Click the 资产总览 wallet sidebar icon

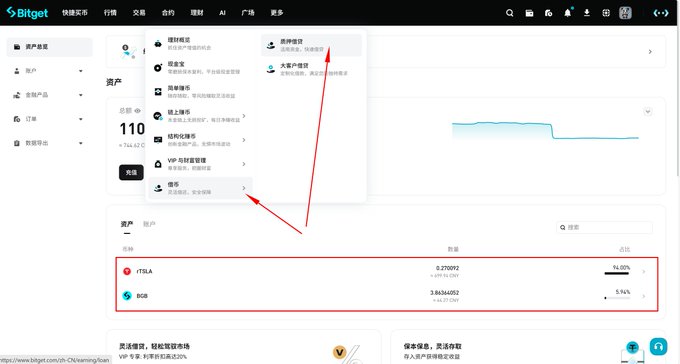17,47
